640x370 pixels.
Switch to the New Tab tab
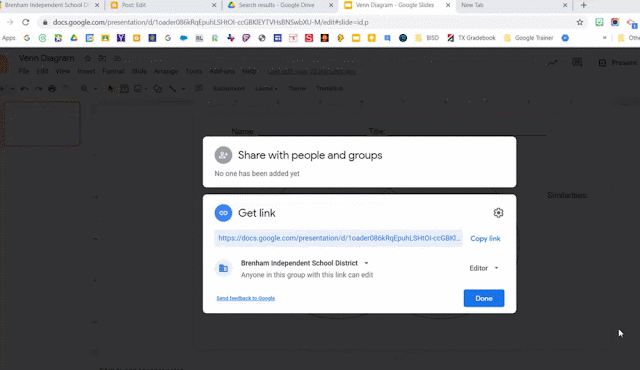point(513,5)
